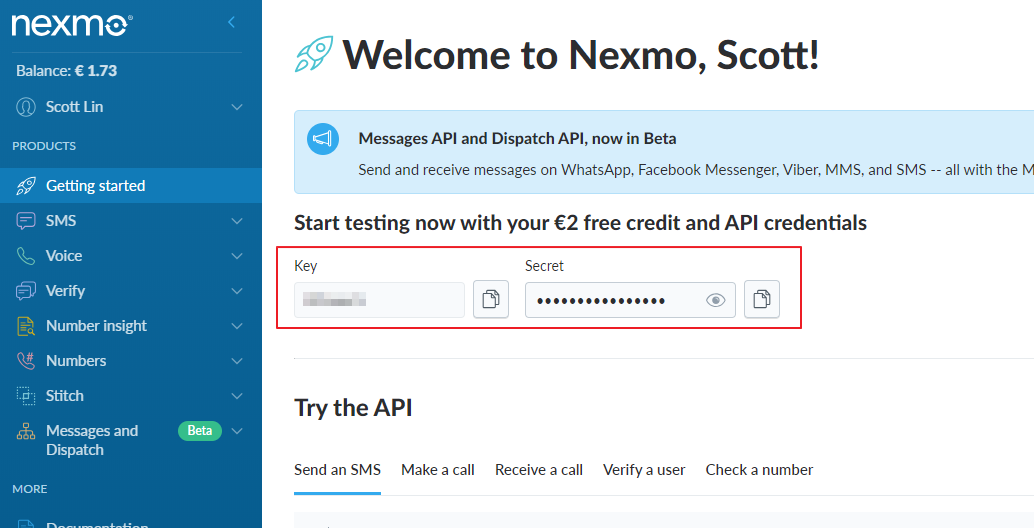This screenshot has height=528, width=1034.
Task: Click the Number insight document icon
Action: [26, 326]
